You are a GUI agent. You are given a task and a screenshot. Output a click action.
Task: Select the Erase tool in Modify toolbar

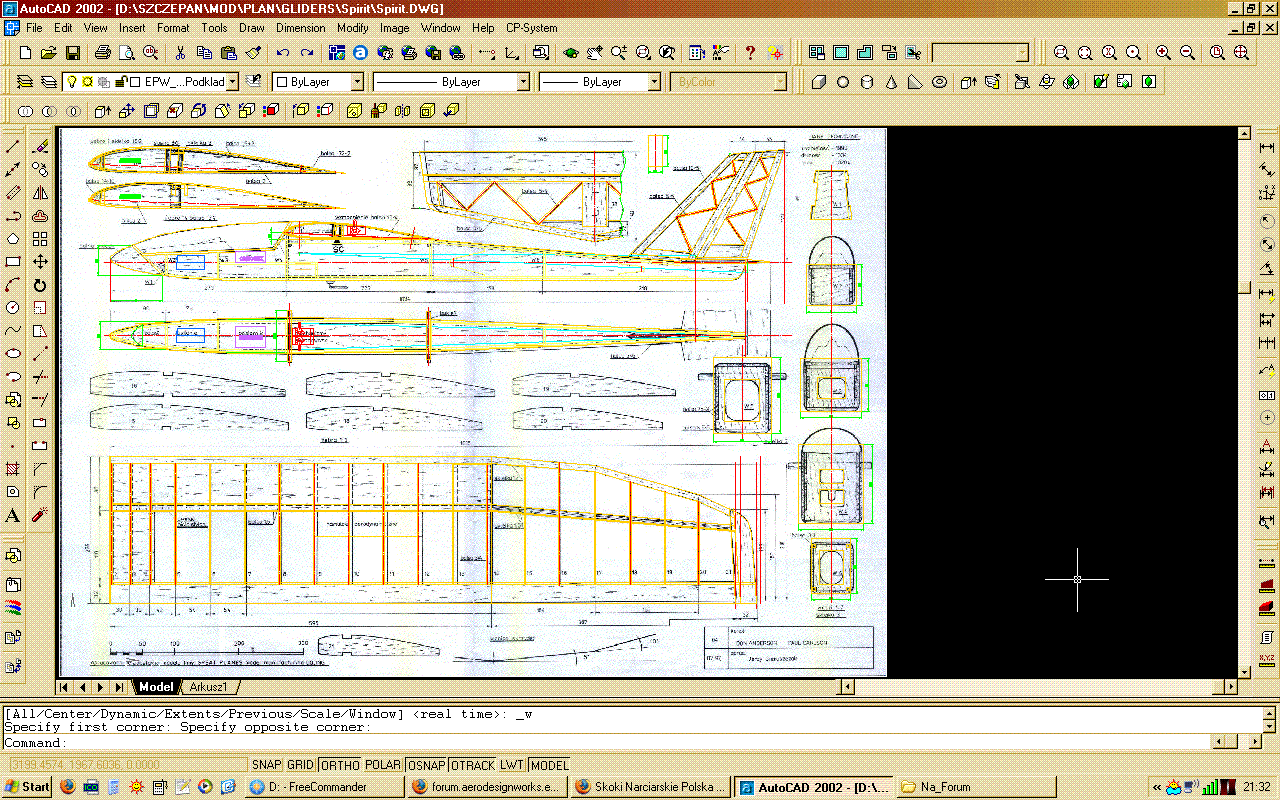click(40, 147)
